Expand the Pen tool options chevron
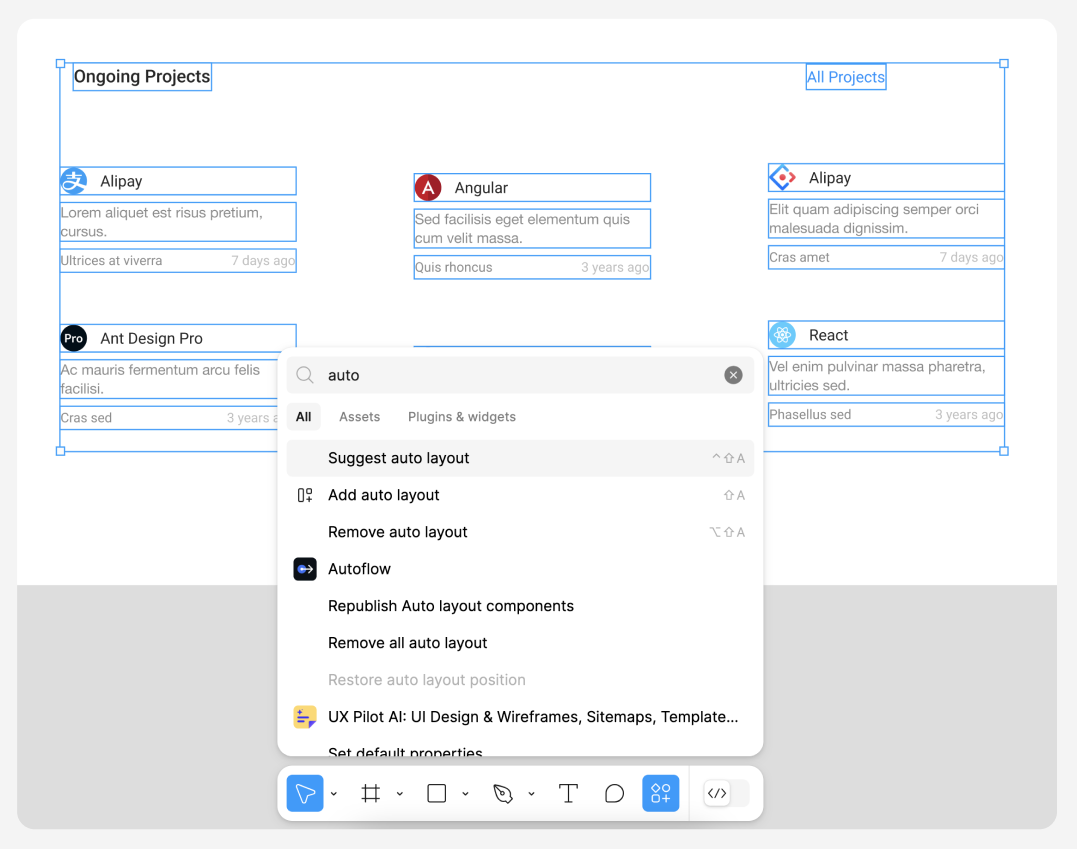This screenshot has height=849, width=1077. click(532, 793)
